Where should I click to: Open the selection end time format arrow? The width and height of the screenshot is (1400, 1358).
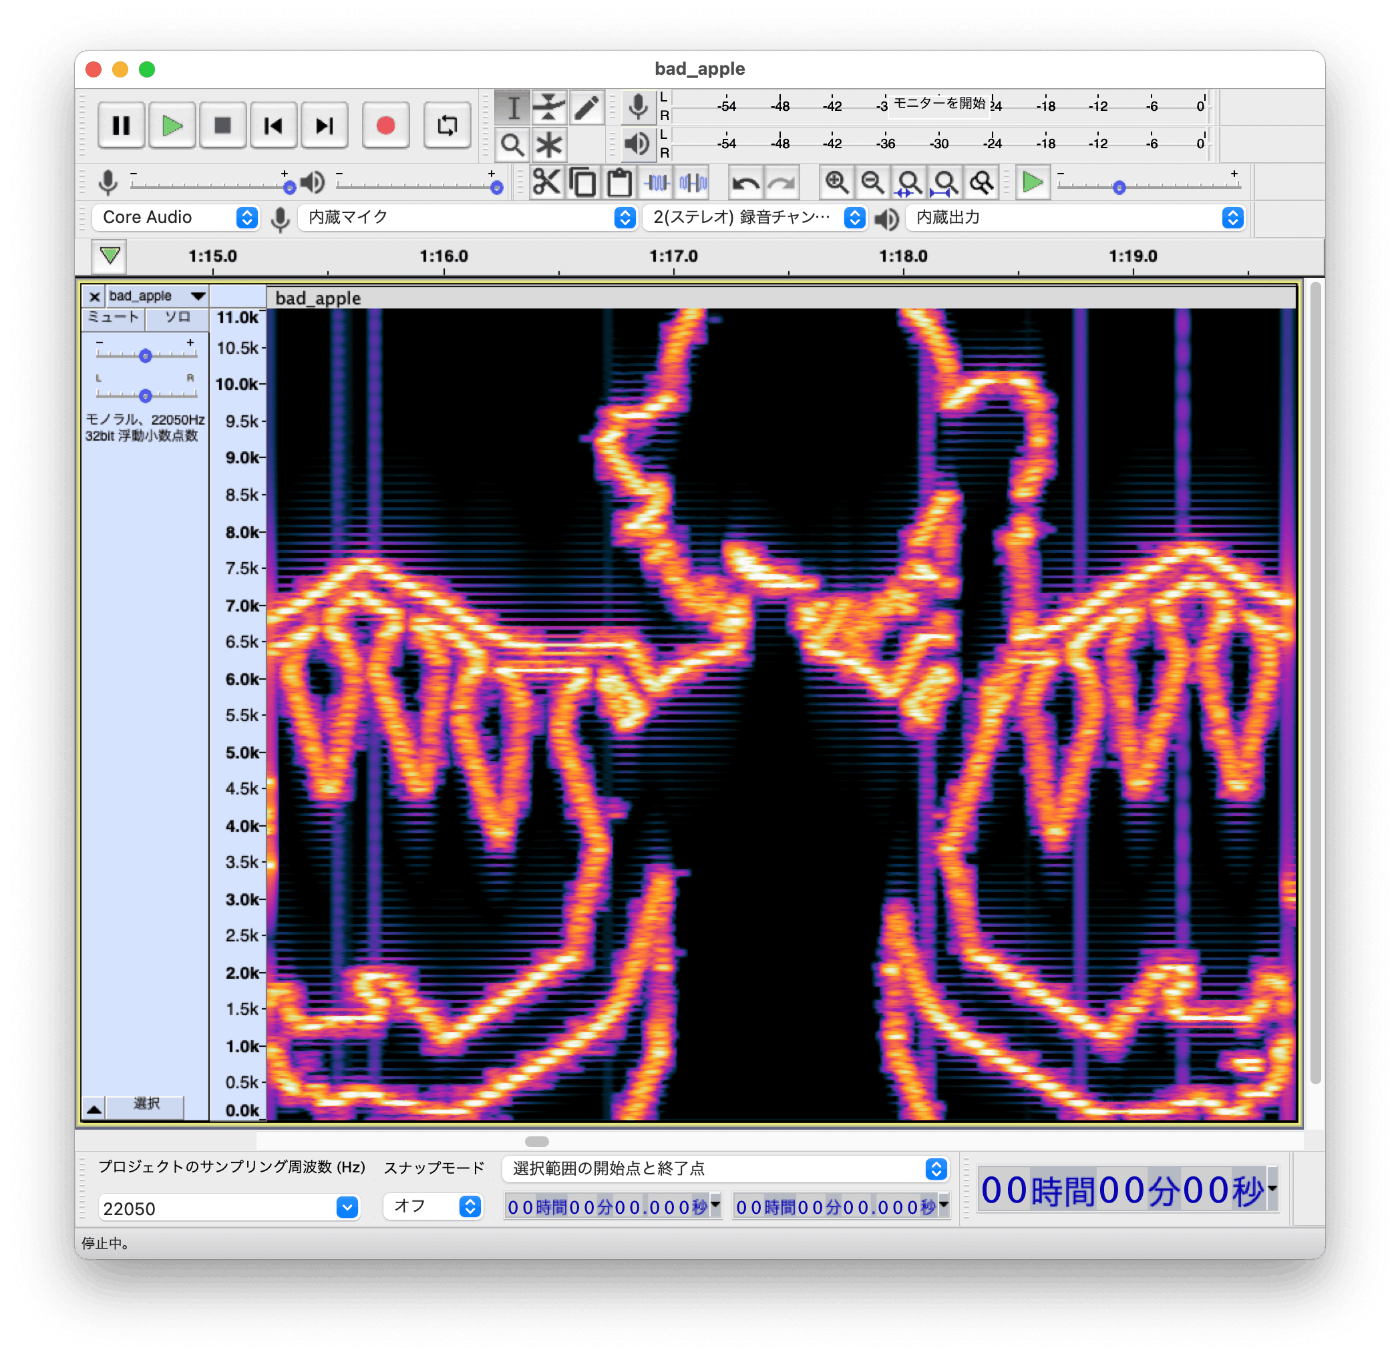(x=945, y=1205)
